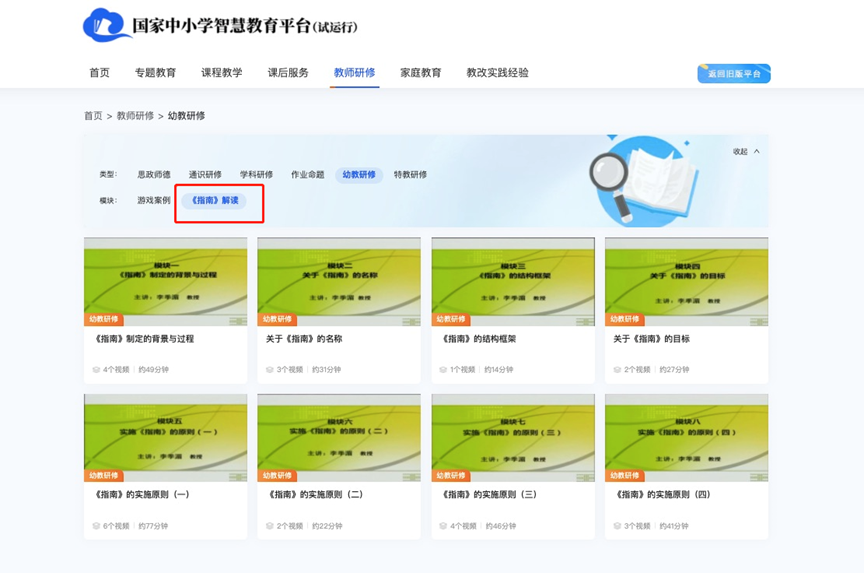Open the 模块五 course thumbnail

pos(165,438)
